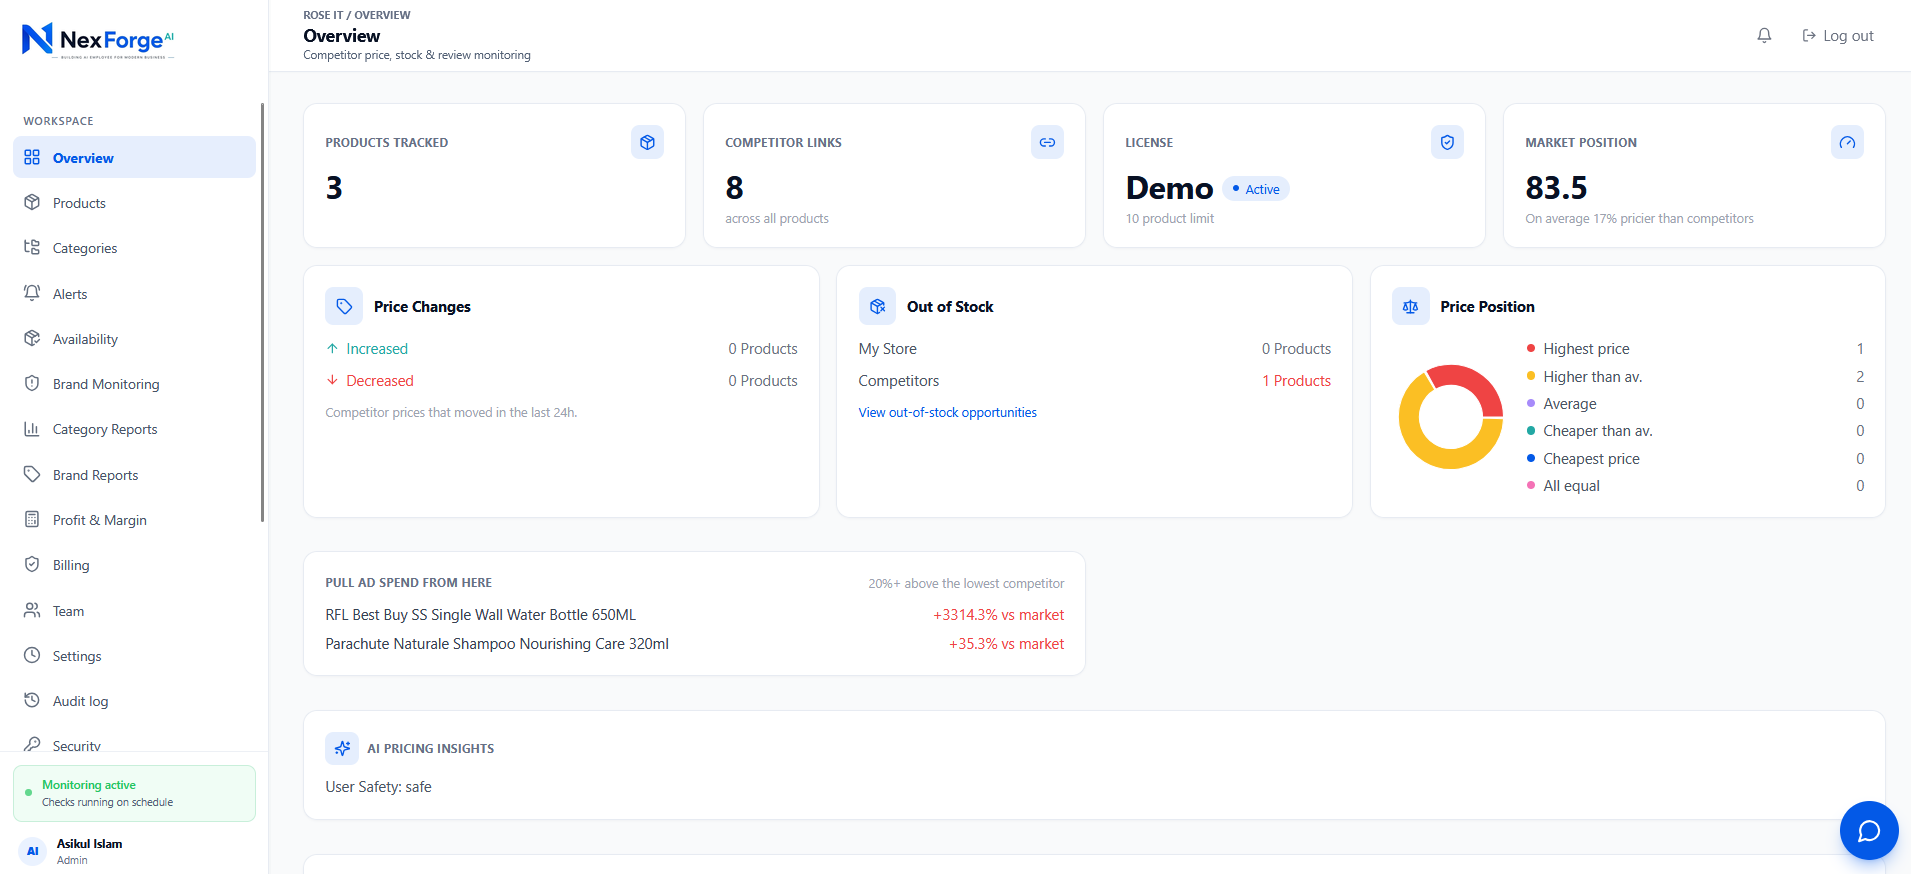
Task: Click the red Highest price legend dot
Action: pos(1530,348)
